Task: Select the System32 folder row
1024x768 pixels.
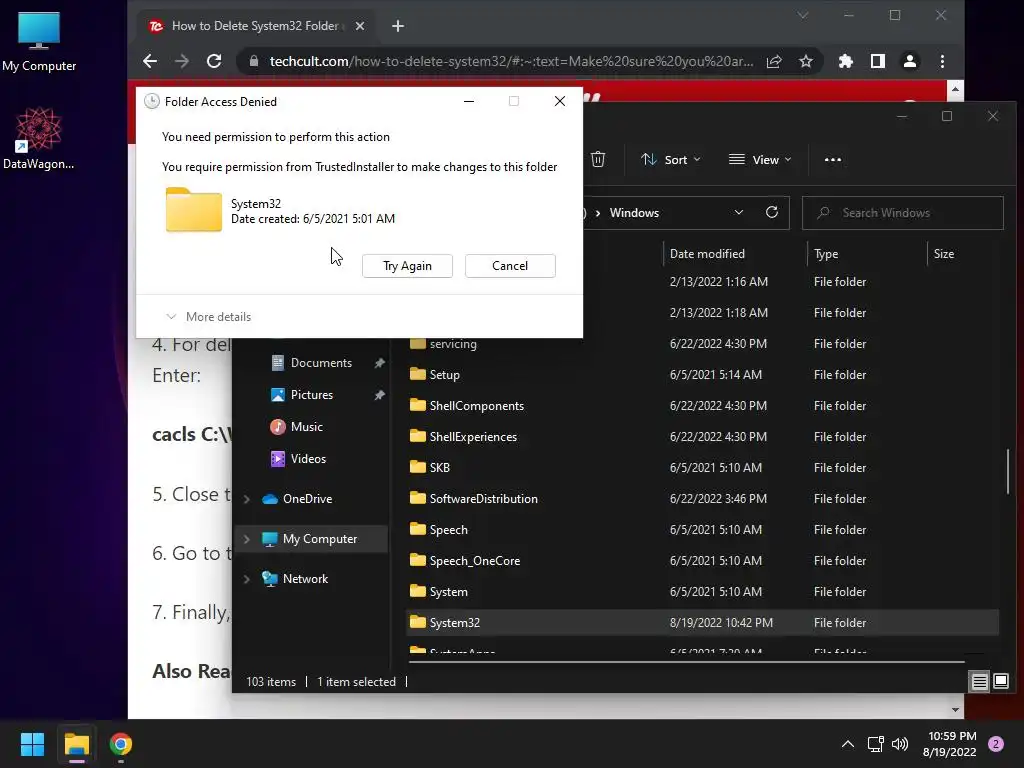Action: click(703, 623)
